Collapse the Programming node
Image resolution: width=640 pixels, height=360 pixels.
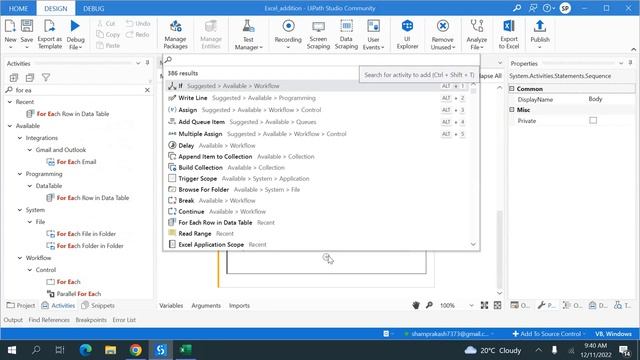click(20, 174)
